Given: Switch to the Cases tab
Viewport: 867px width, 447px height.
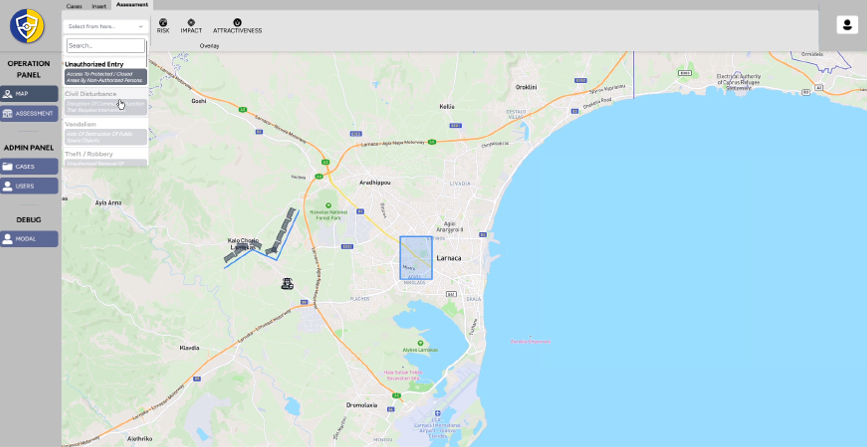Looking at the screenshot, I should pyautogui.click(x=74, y=5).
